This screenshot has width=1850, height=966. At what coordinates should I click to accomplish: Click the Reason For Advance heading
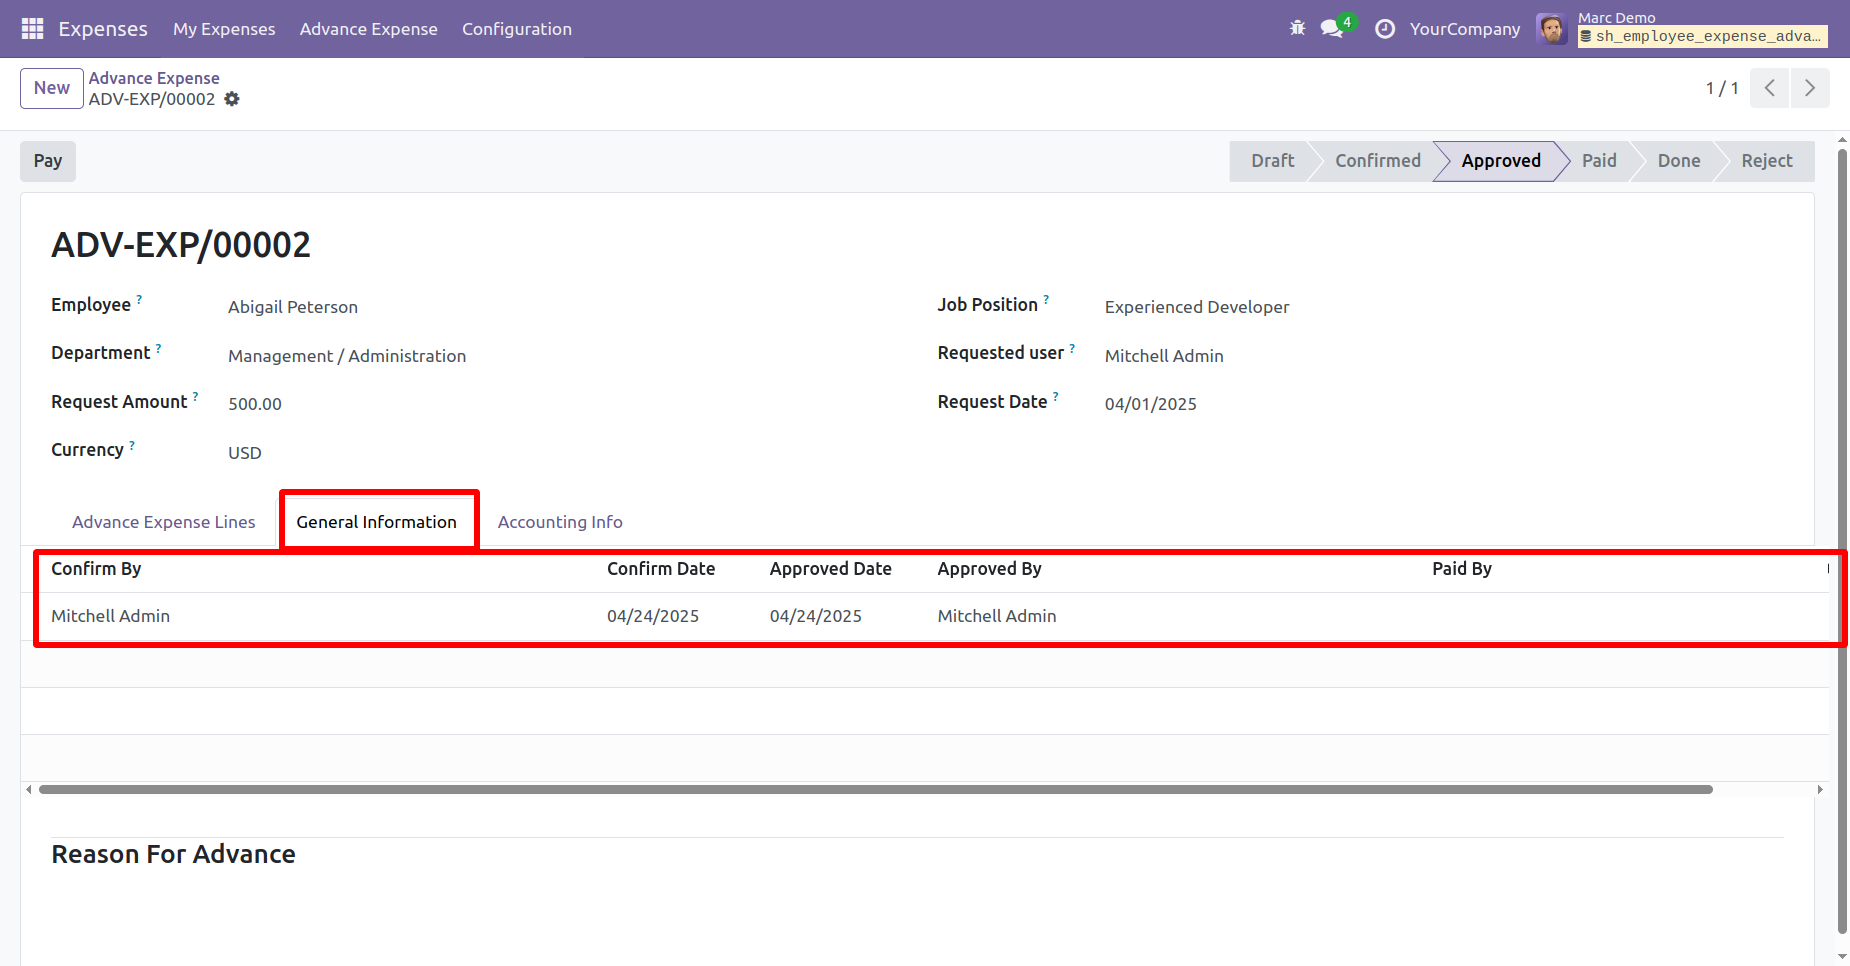[x=173, y=854]
